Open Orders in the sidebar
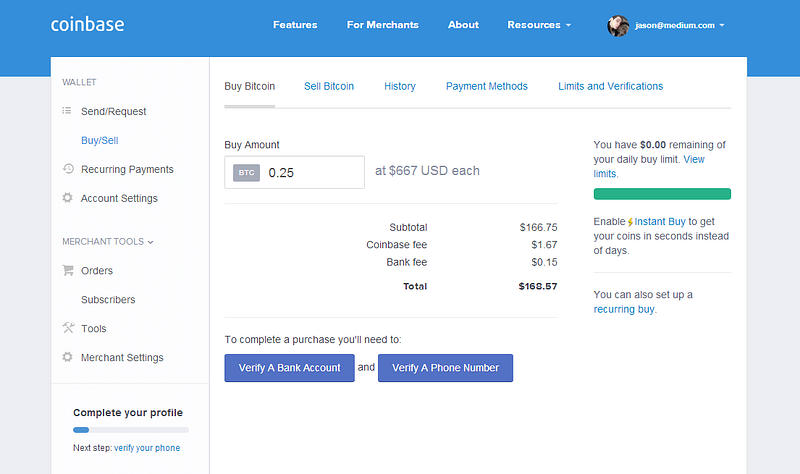Image resolution: width=800 pixels, height=474 pixels. coord(96,270)
